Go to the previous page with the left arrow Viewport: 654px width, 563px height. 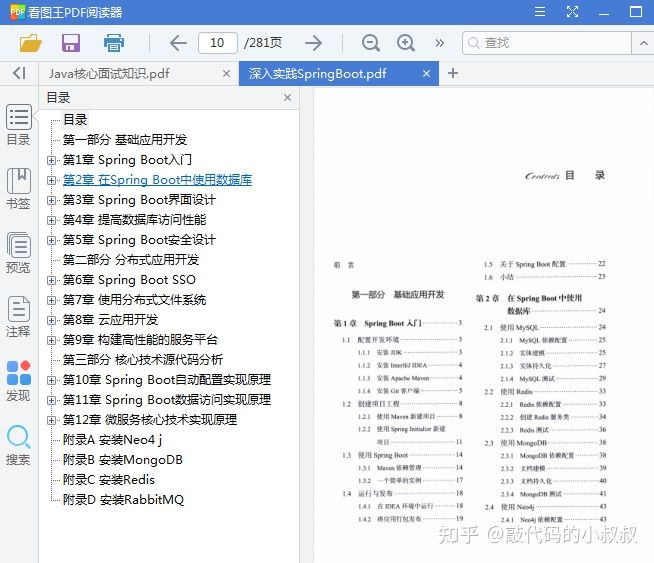[x=178, y=43]
